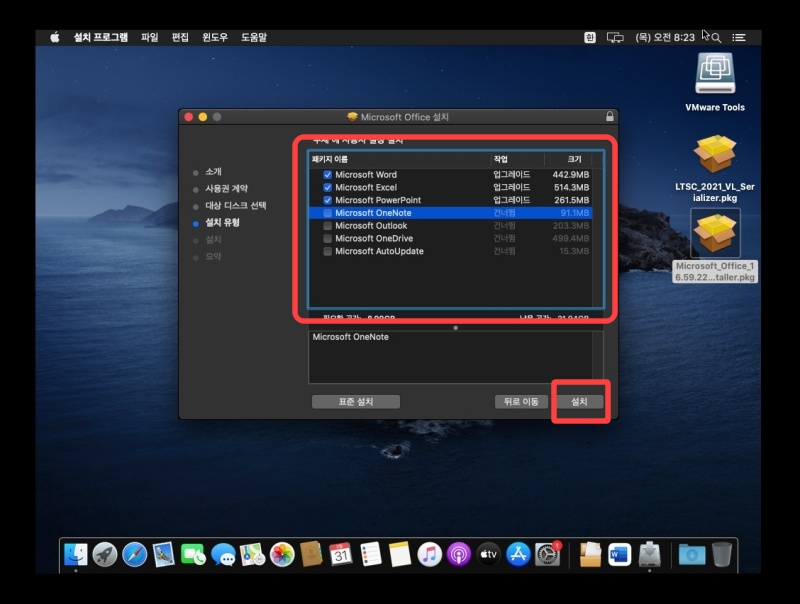Click the Korean input source icon
Viewport: 800px width, 604px height.
pos(590,37)
